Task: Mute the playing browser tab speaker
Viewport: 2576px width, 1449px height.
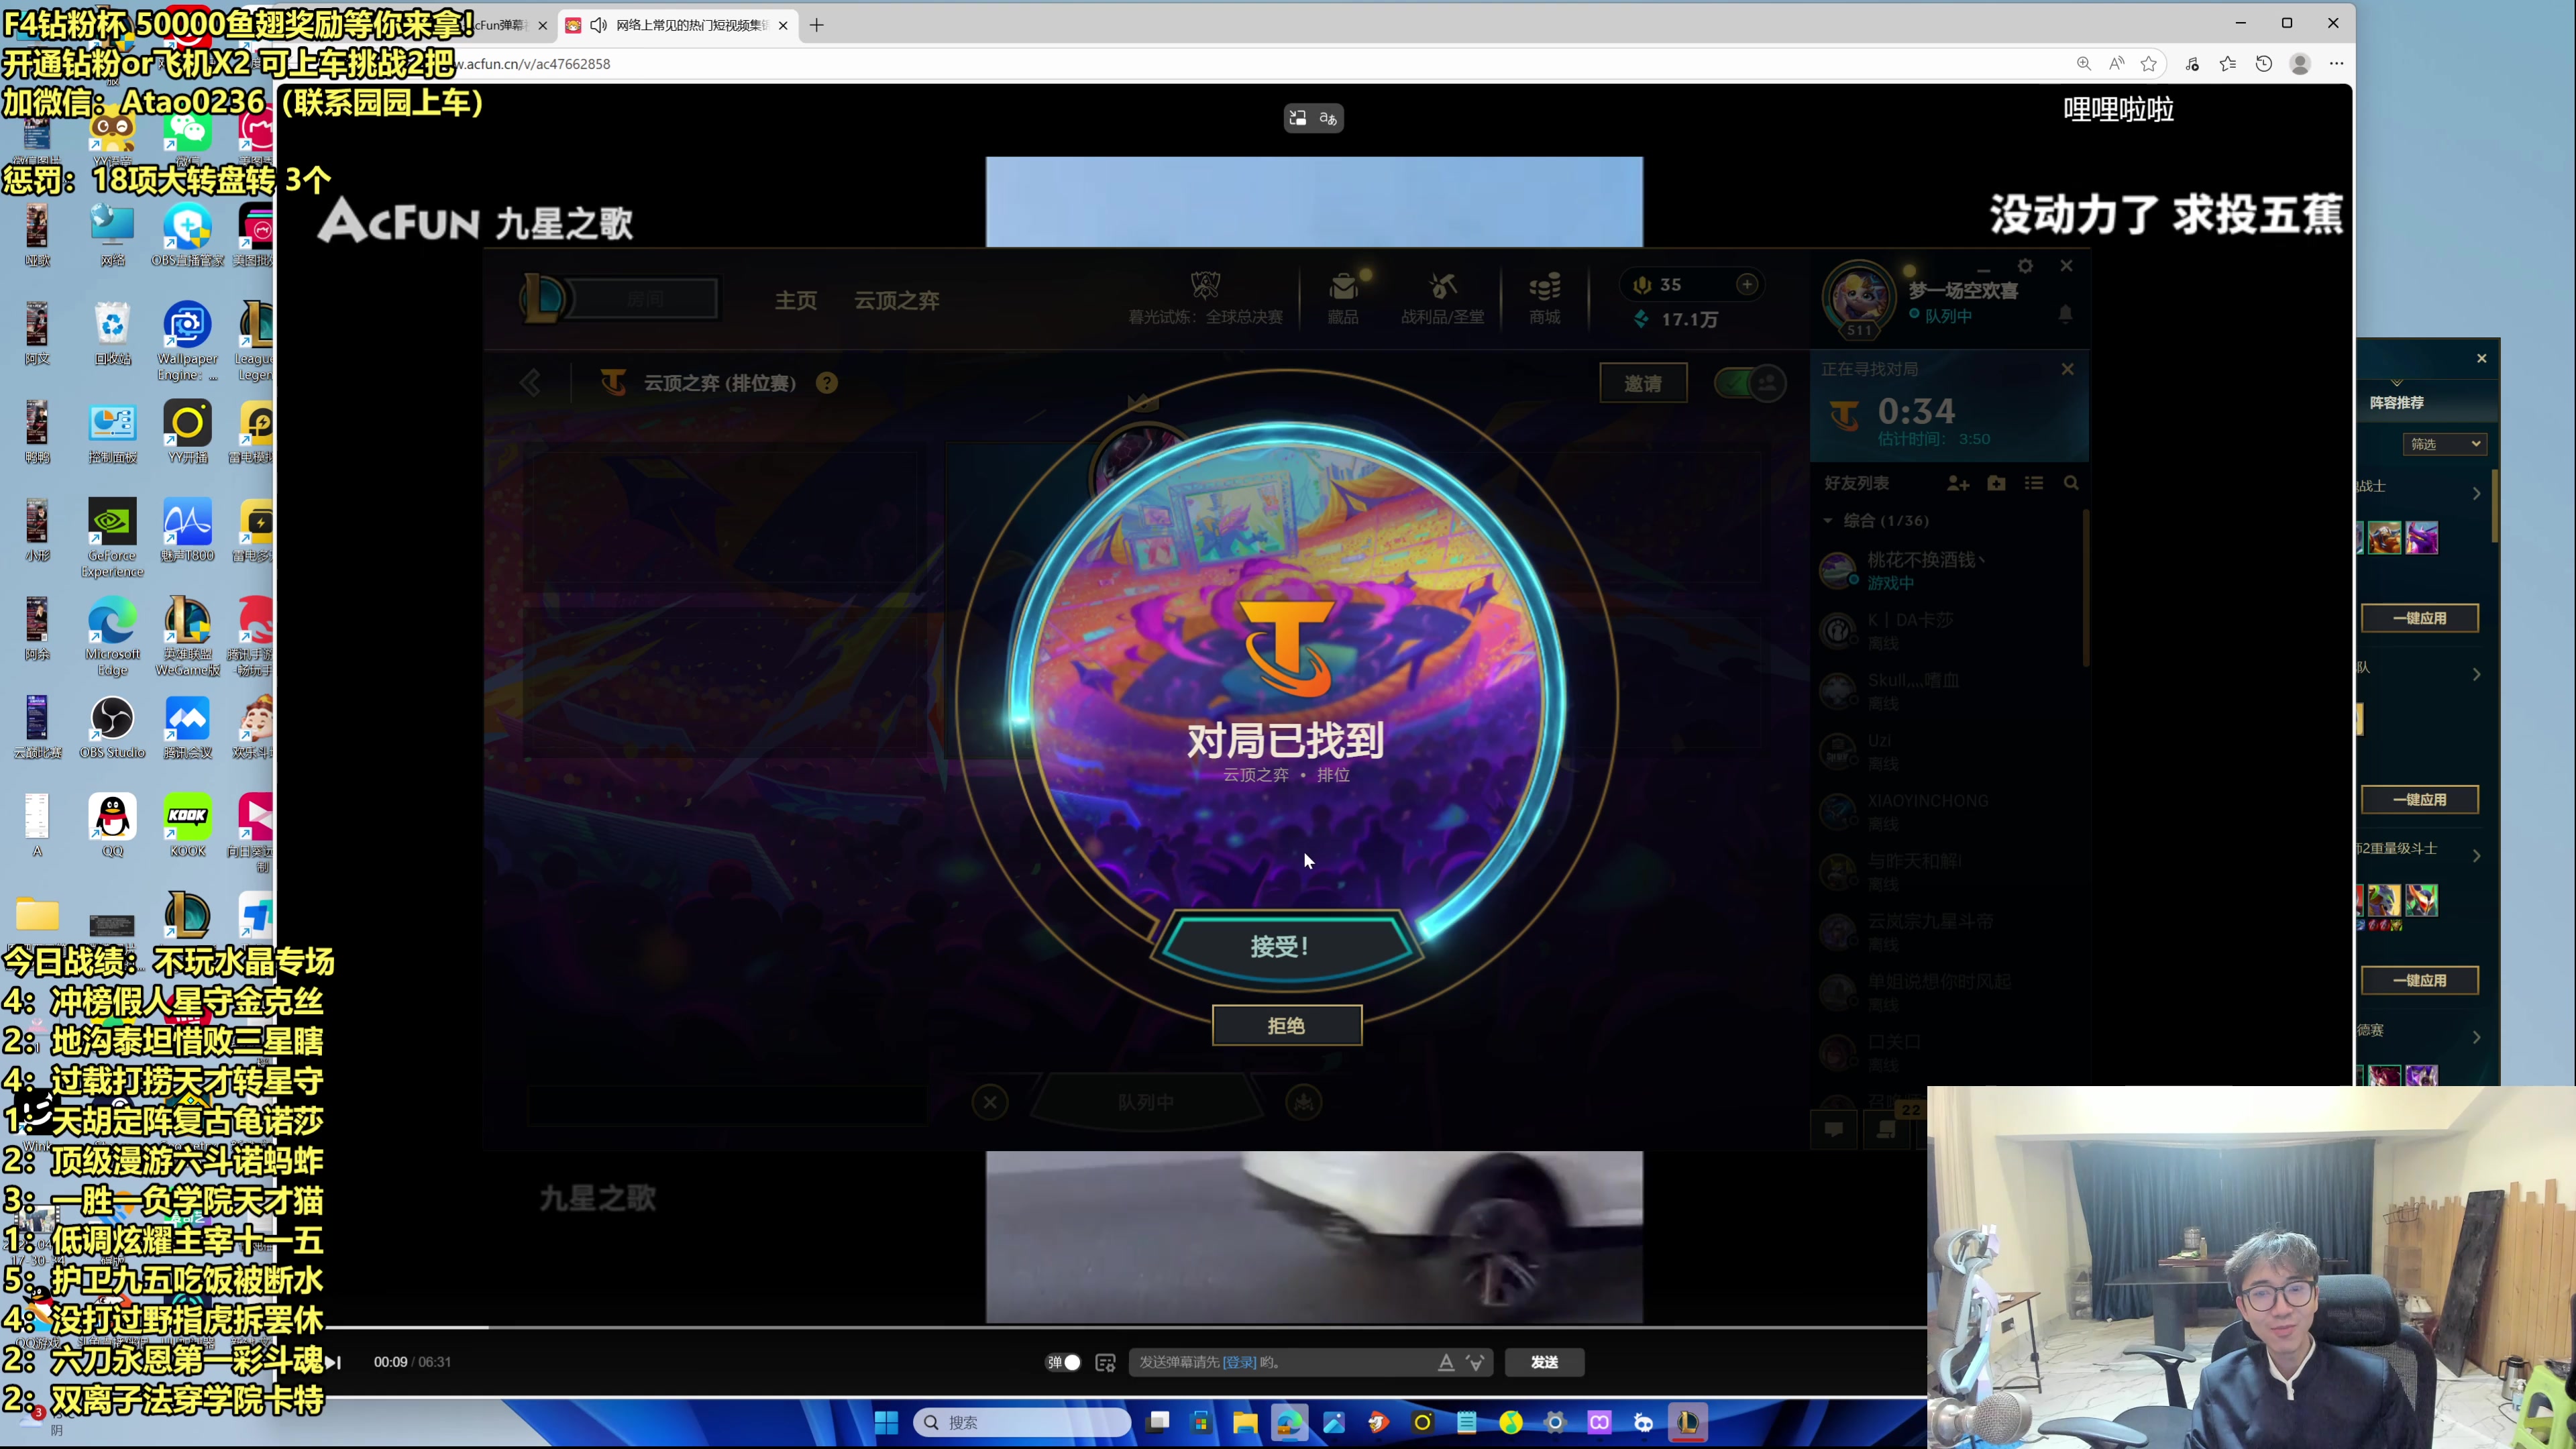Action: coord(598,25)
